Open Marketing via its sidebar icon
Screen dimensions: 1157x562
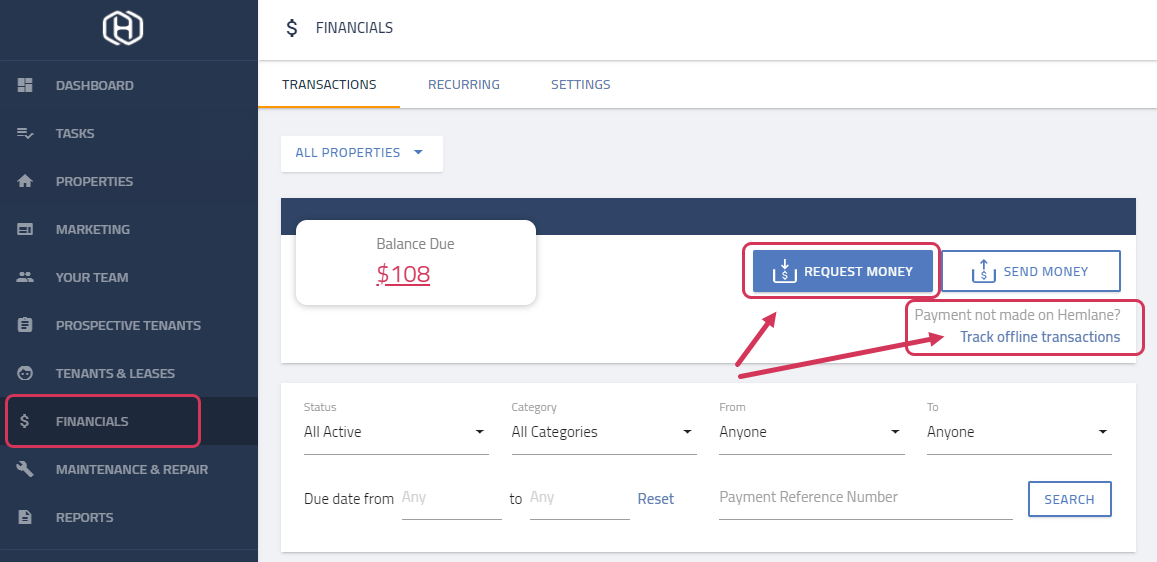pos(25,229)
